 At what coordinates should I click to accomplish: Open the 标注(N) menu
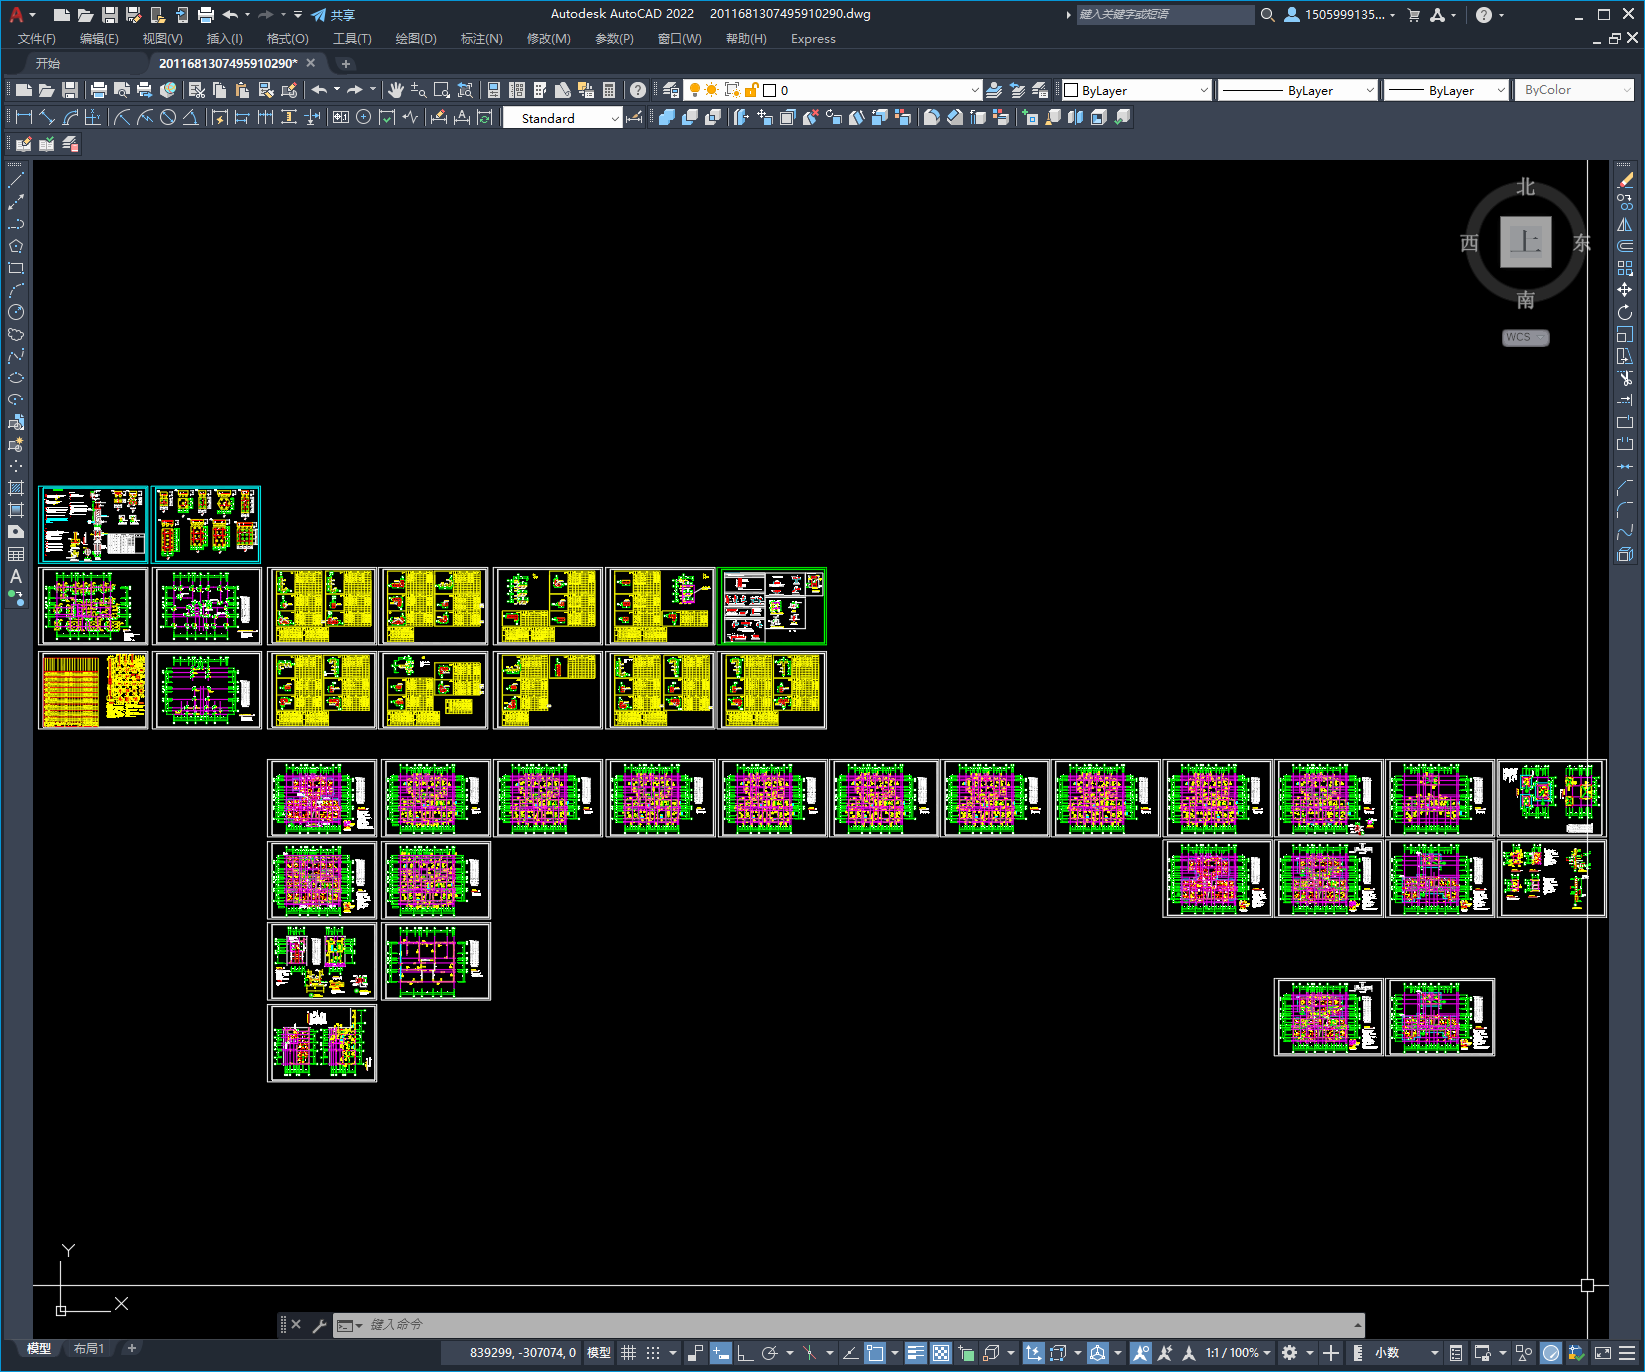coord(481,39)
